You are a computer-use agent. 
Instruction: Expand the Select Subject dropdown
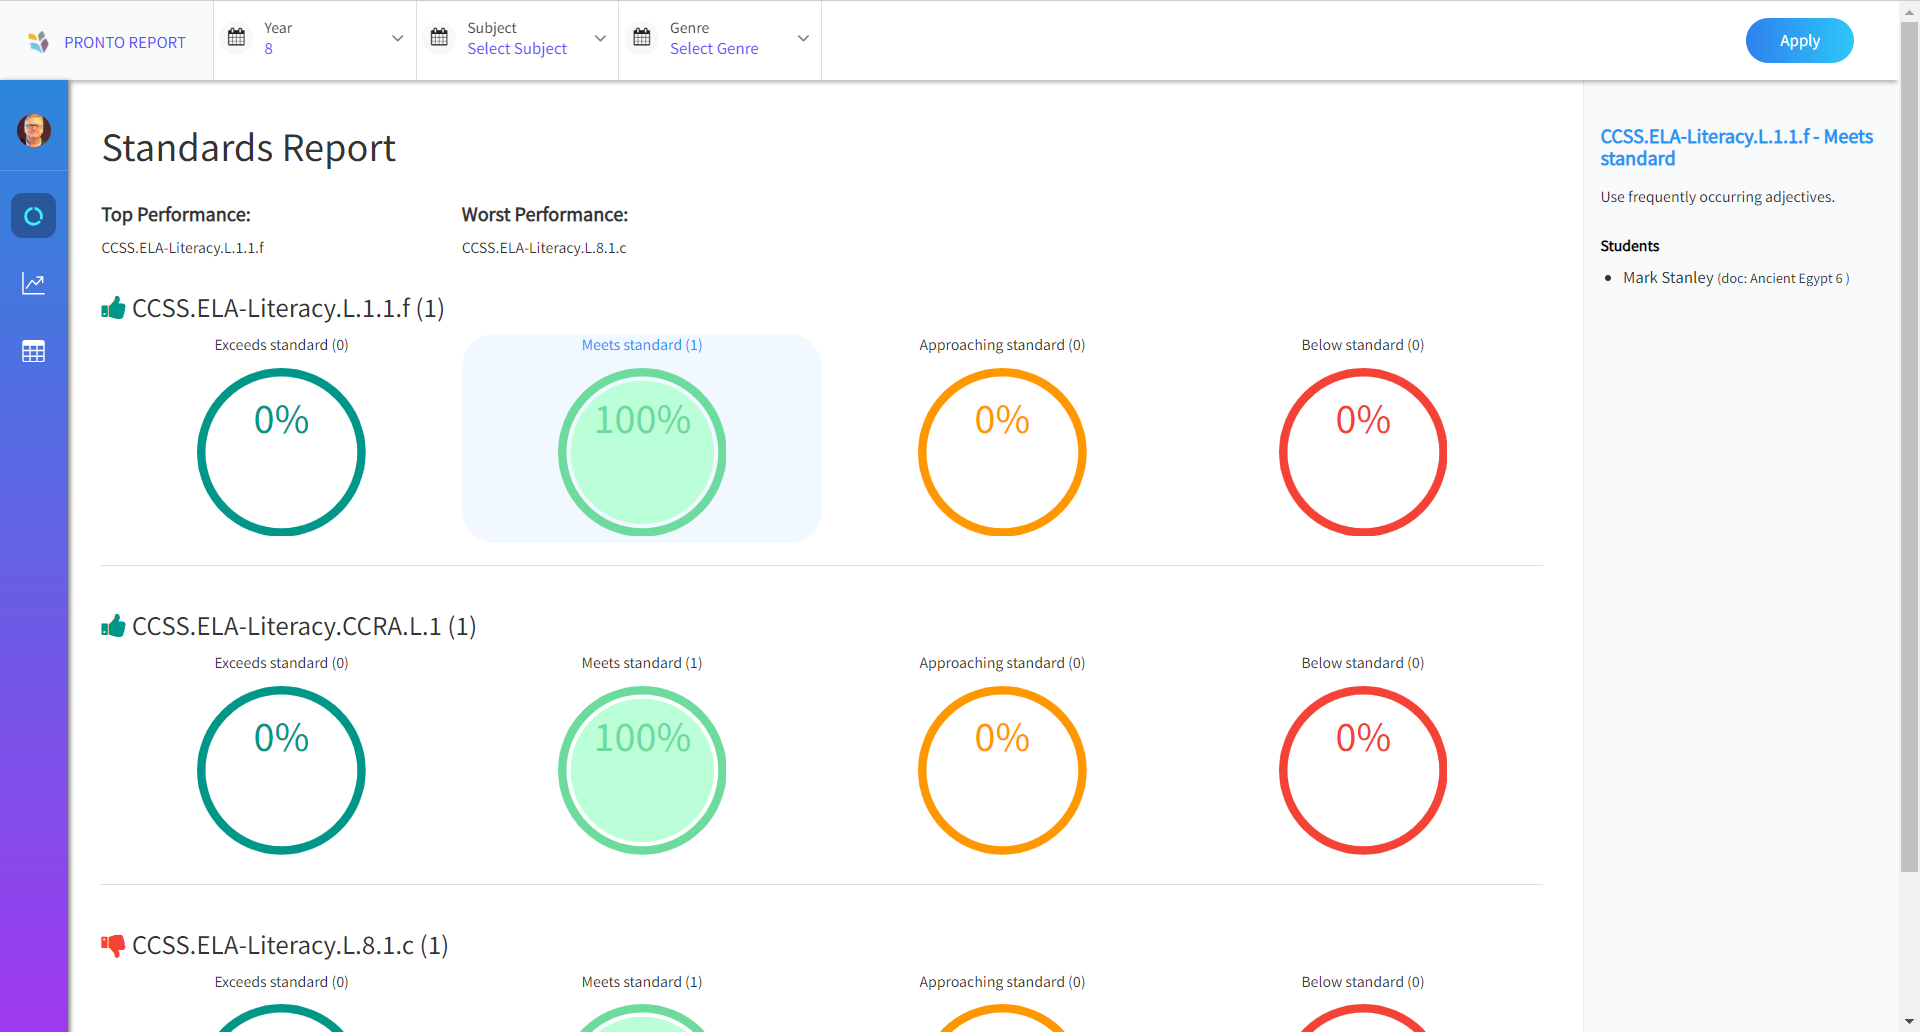[x=600, y=39]
